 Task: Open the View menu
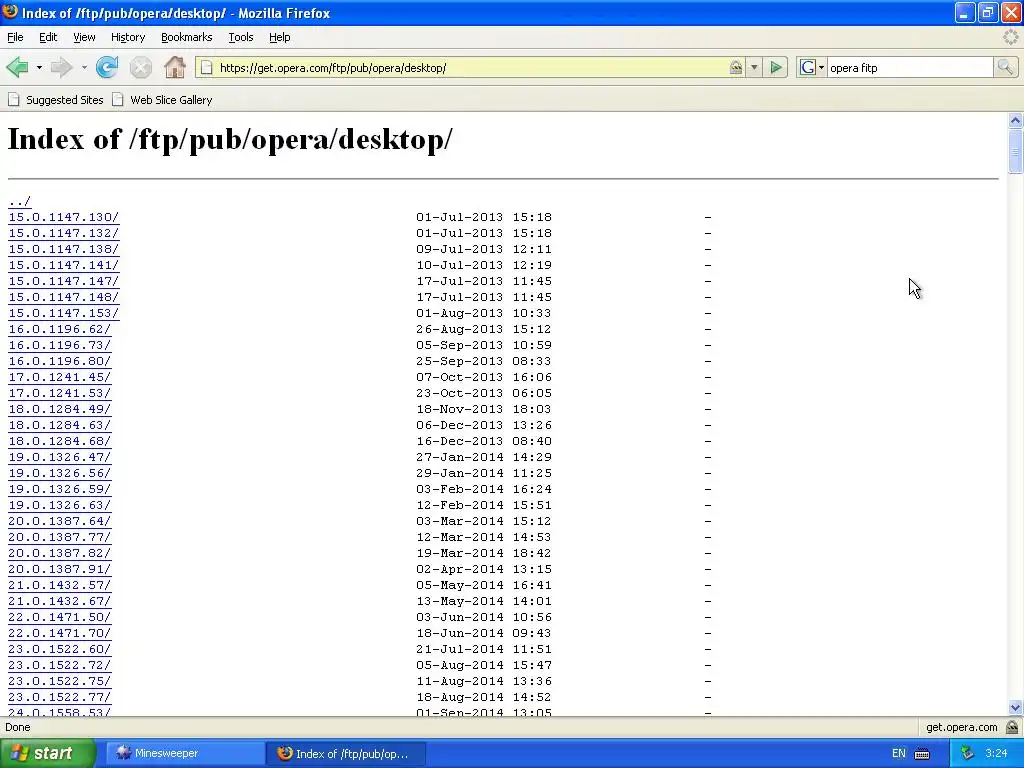pos(84,37)
